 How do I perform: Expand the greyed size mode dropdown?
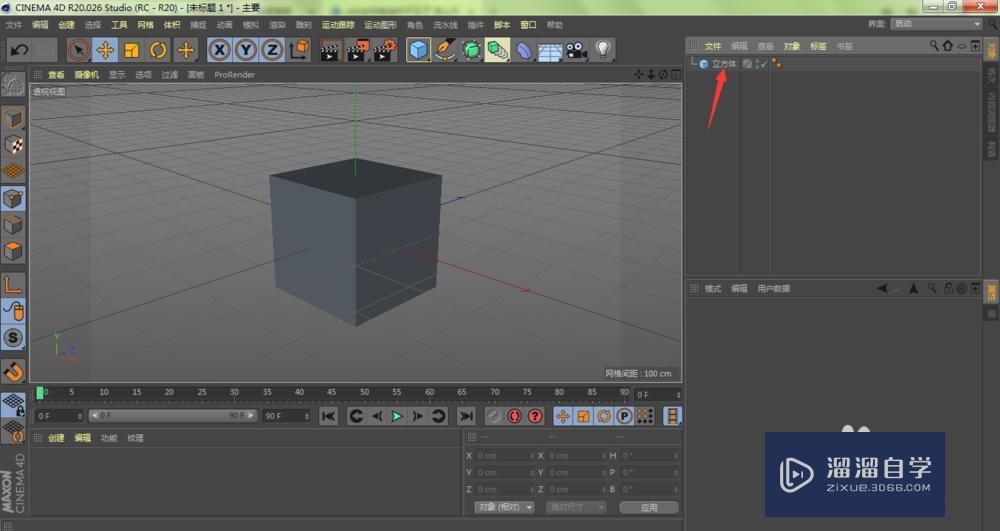point(576,507)
